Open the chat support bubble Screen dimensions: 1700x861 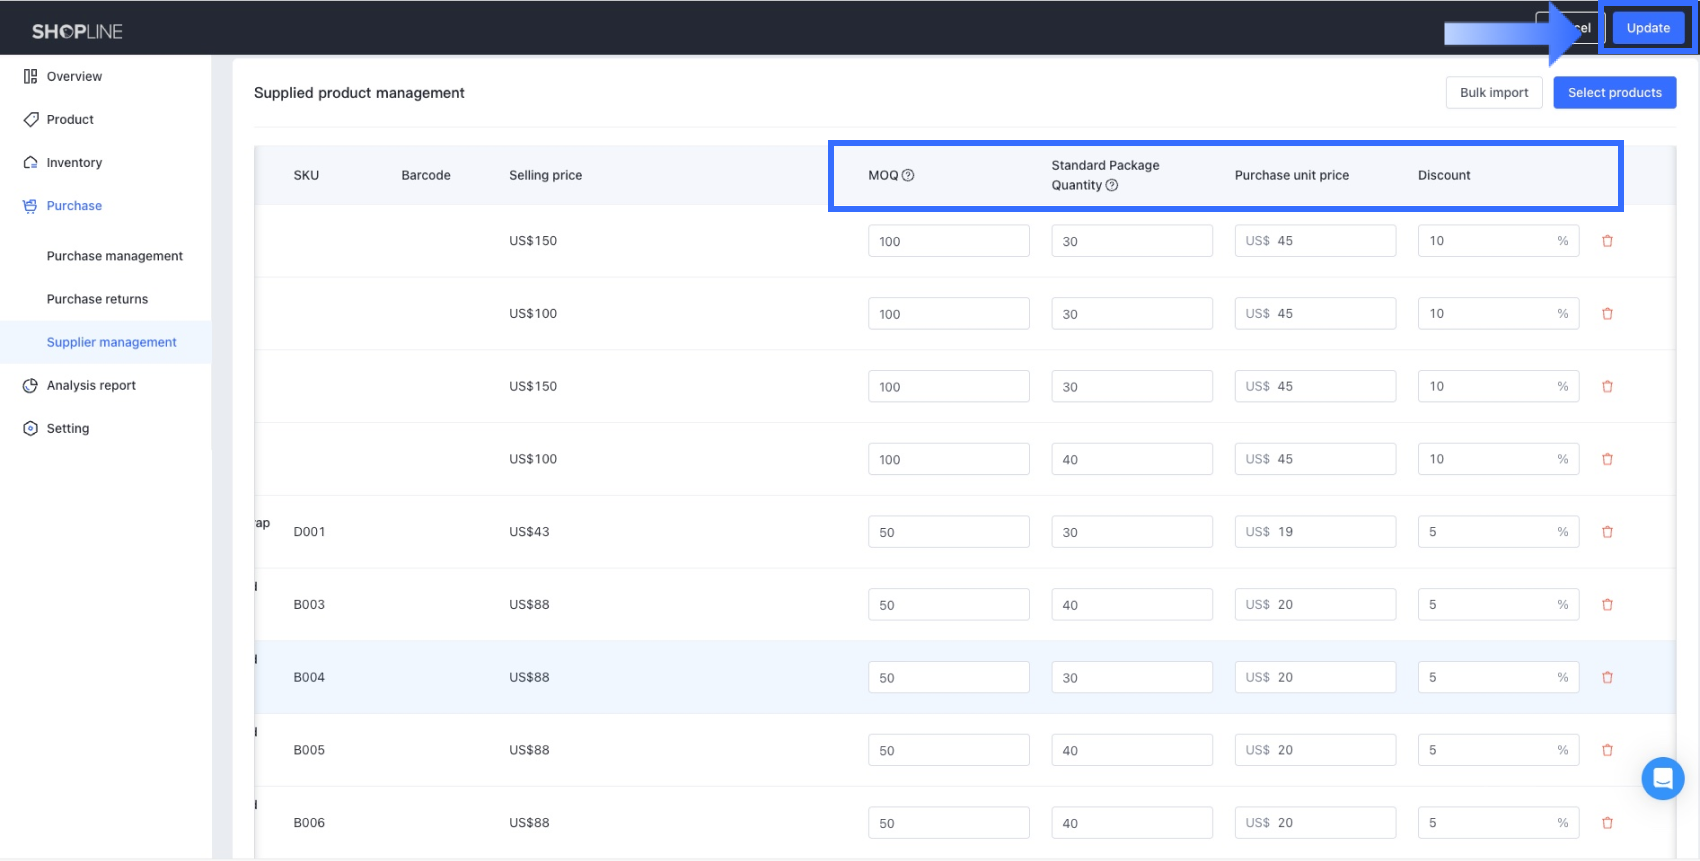coord(1662,778)
